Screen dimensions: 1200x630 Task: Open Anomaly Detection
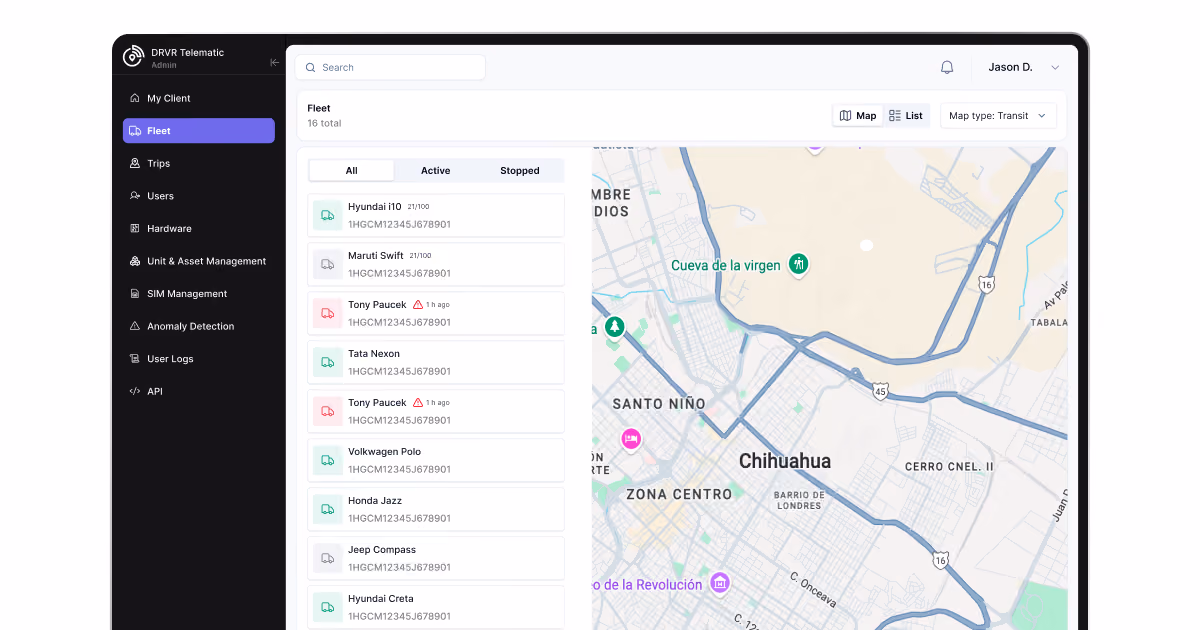[x=198, y=326]
